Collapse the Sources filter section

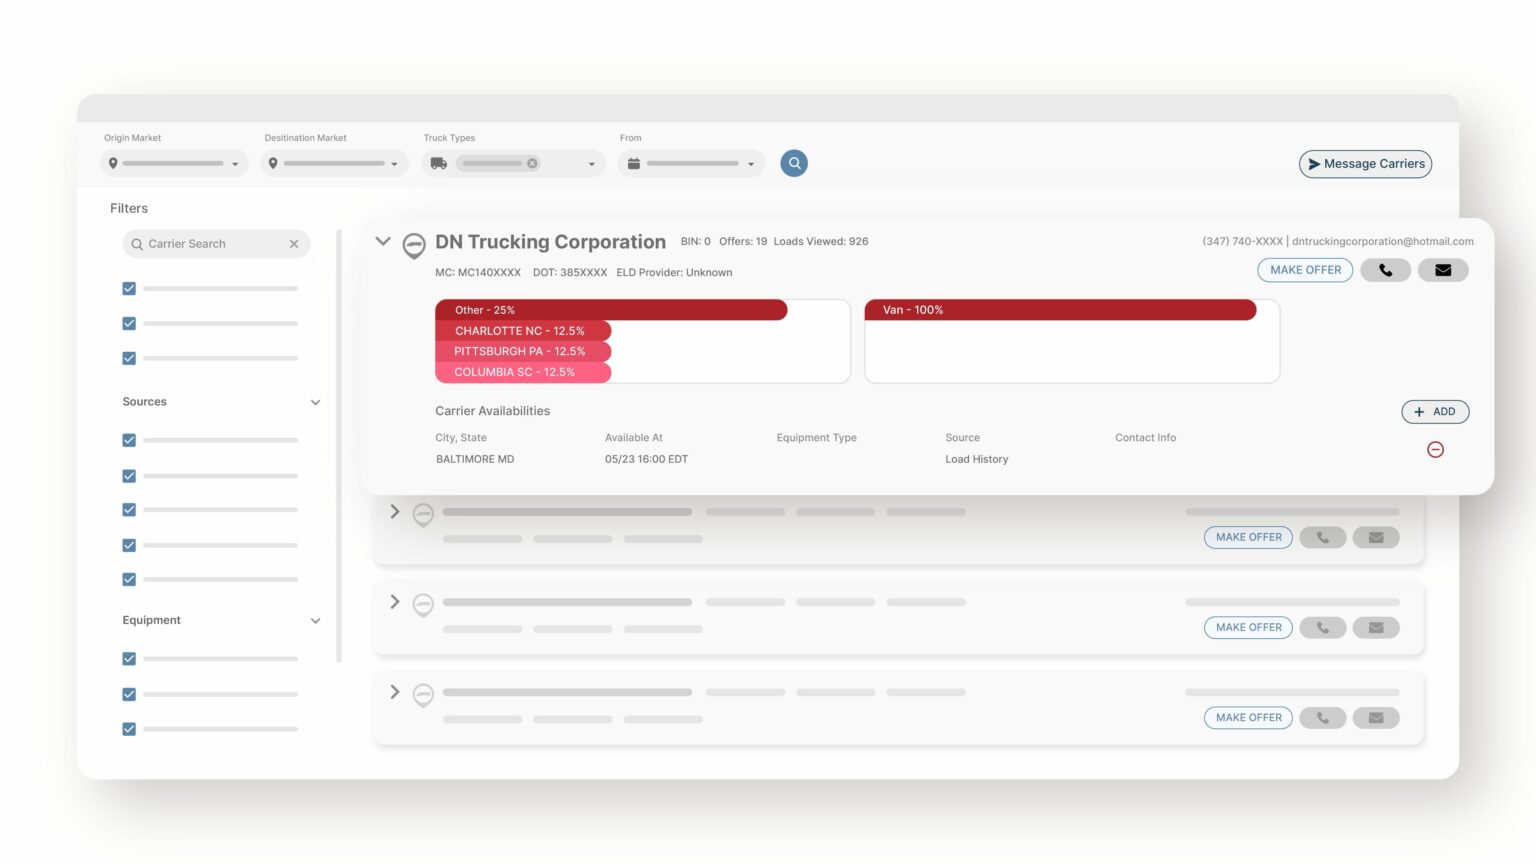[315, 402]
